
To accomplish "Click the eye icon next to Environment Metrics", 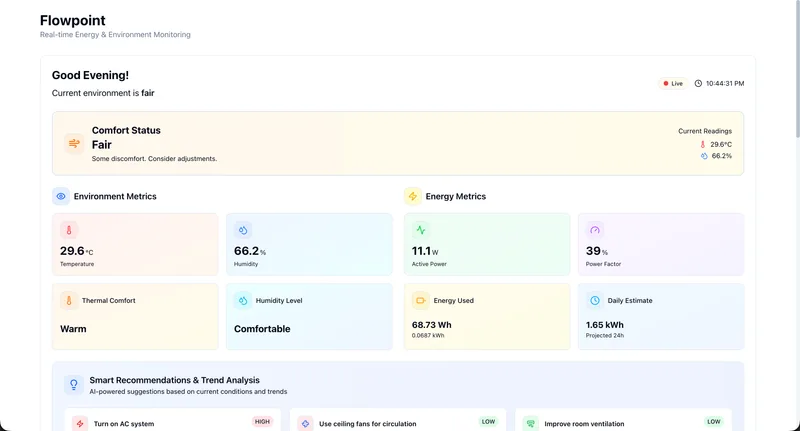I will (x=61, y=196).
